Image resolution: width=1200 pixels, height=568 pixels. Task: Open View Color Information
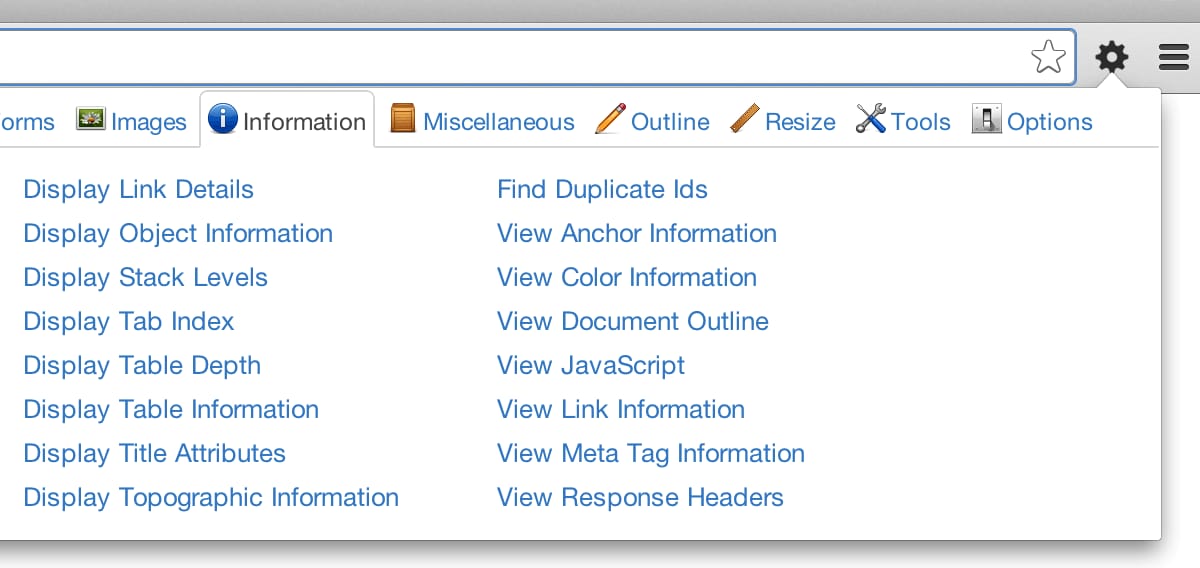[626, 277]
